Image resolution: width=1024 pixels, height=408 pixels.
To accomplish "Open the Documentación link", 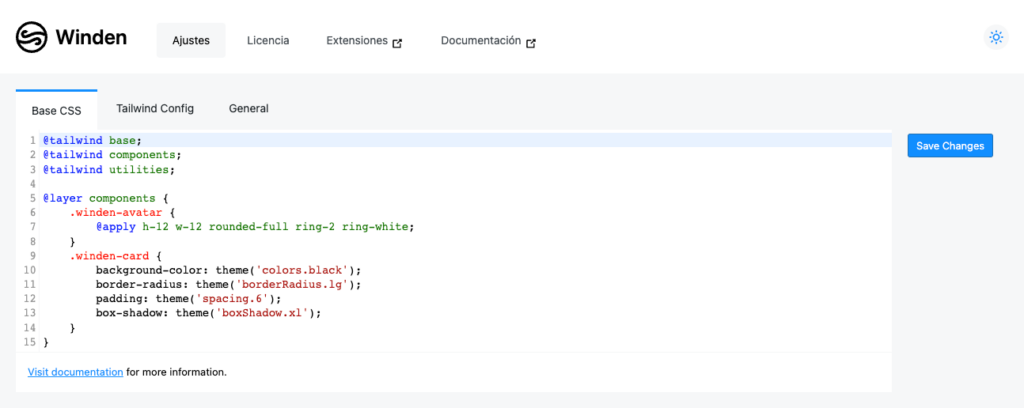I will (481, 40).
